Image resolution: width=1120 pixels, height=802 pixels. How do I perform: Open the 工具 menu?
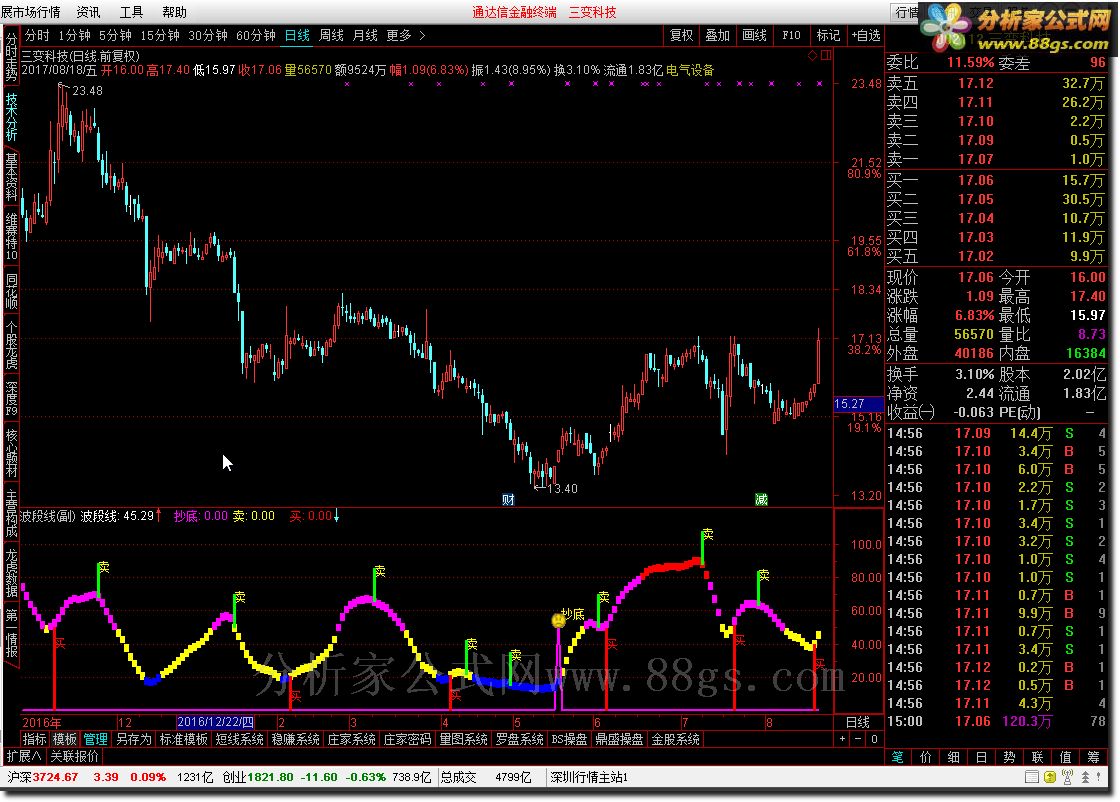[131, 12]
